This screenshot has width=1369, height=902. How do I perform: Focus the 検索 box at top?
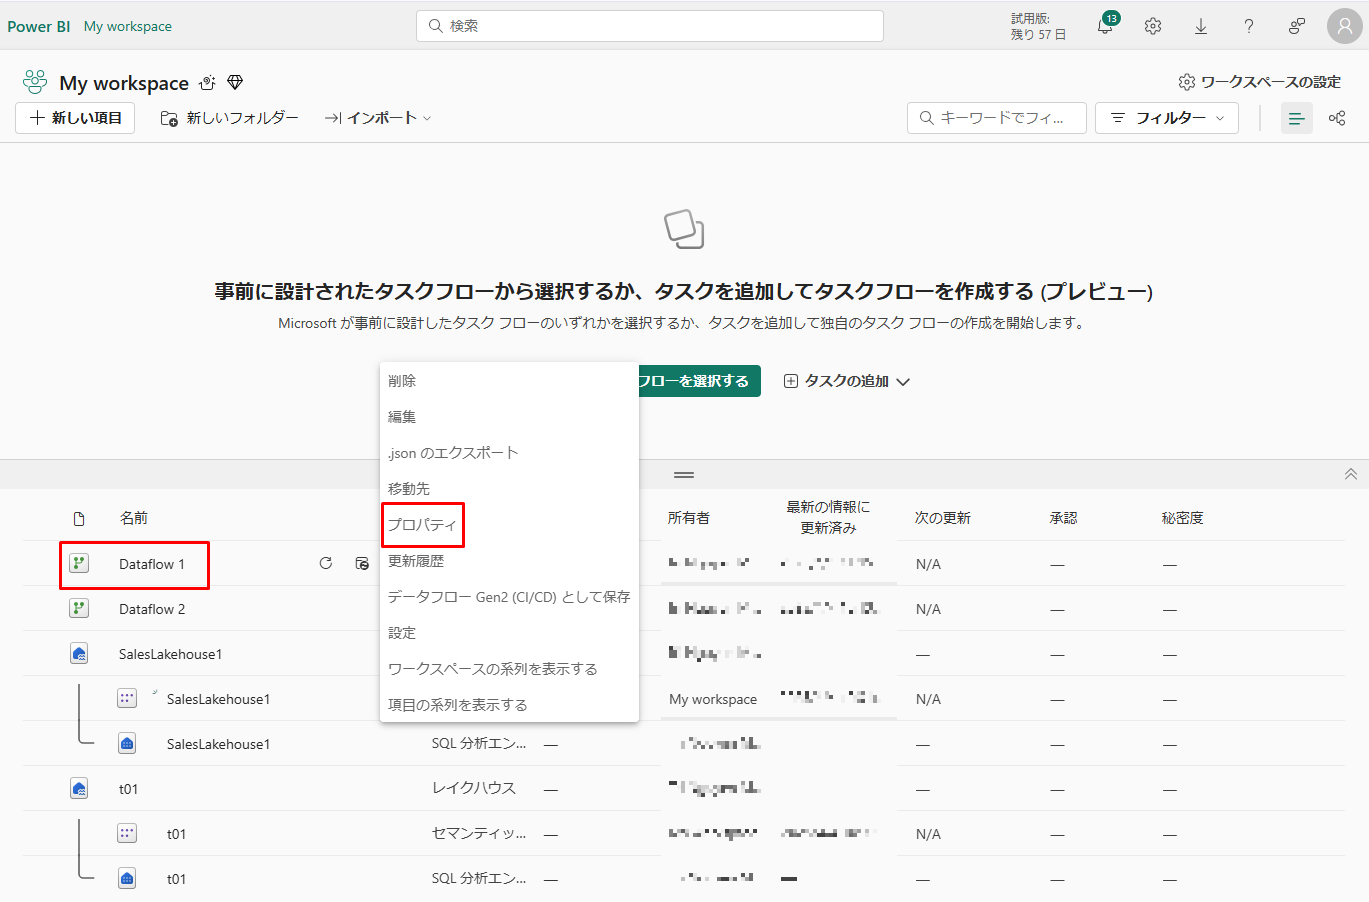click(650, 26)
